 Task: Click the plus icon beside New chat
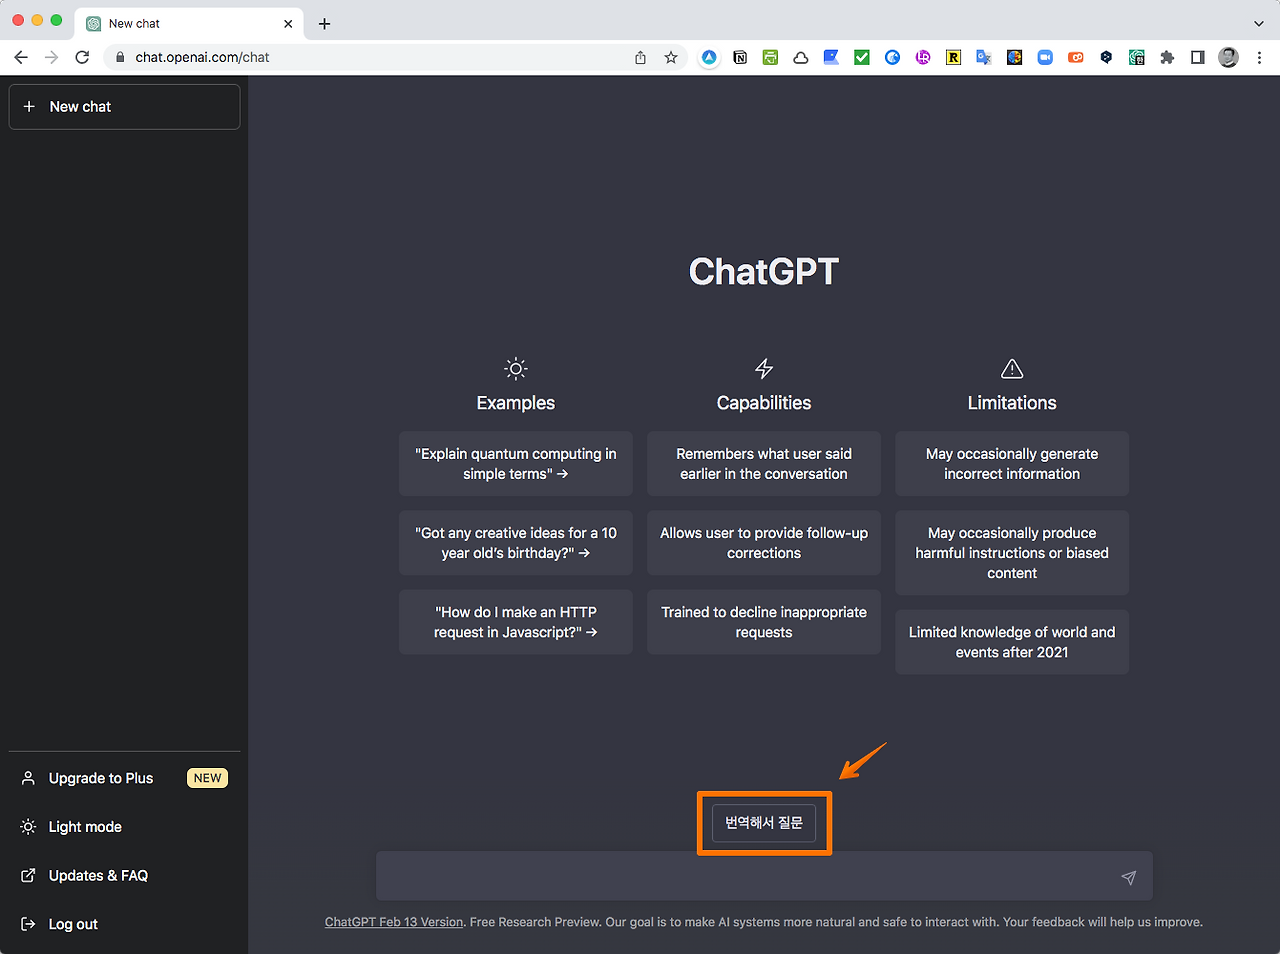(x=29, y=106)
